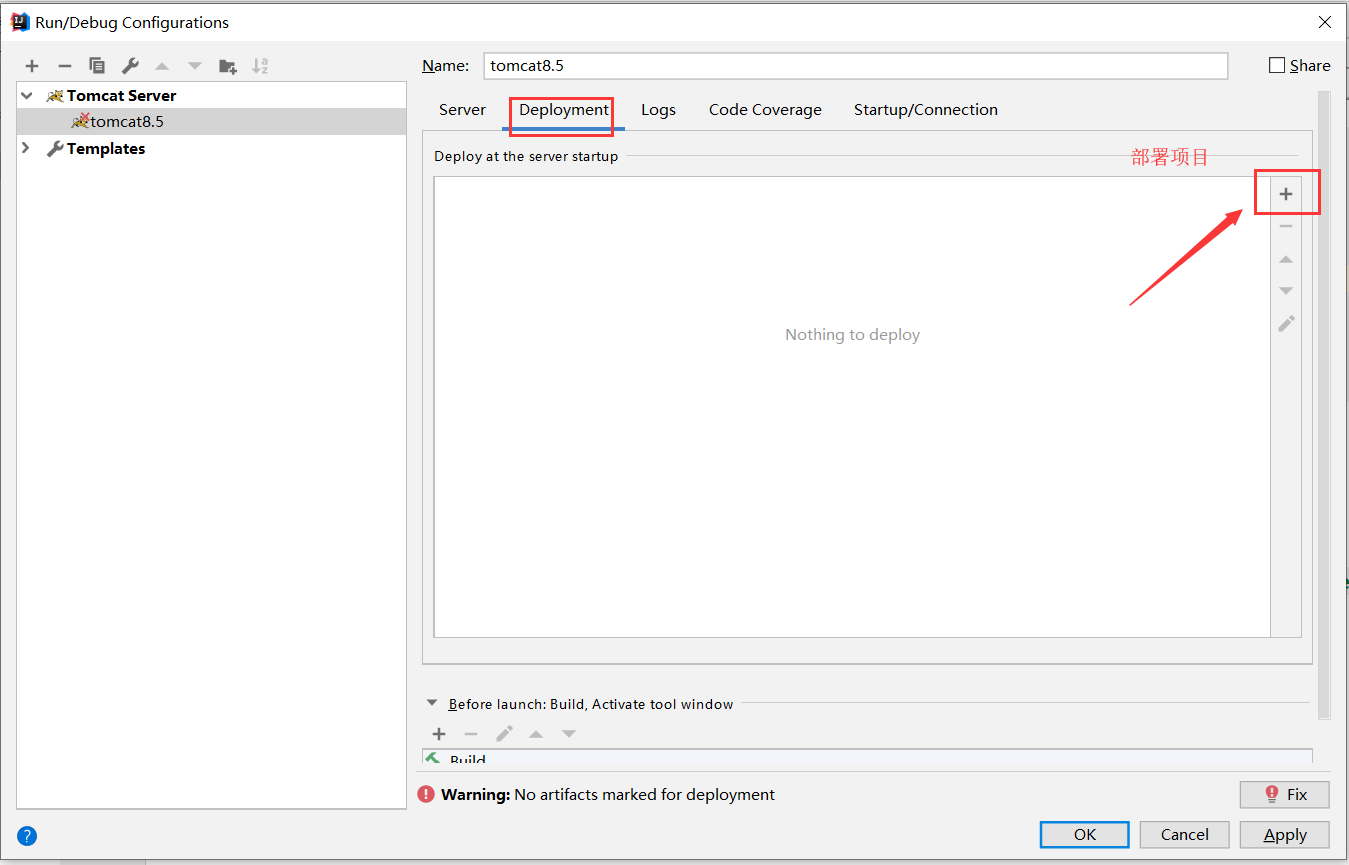Open help via the question mark icon
1349x865 pixels.
click(x=26, y=835)
